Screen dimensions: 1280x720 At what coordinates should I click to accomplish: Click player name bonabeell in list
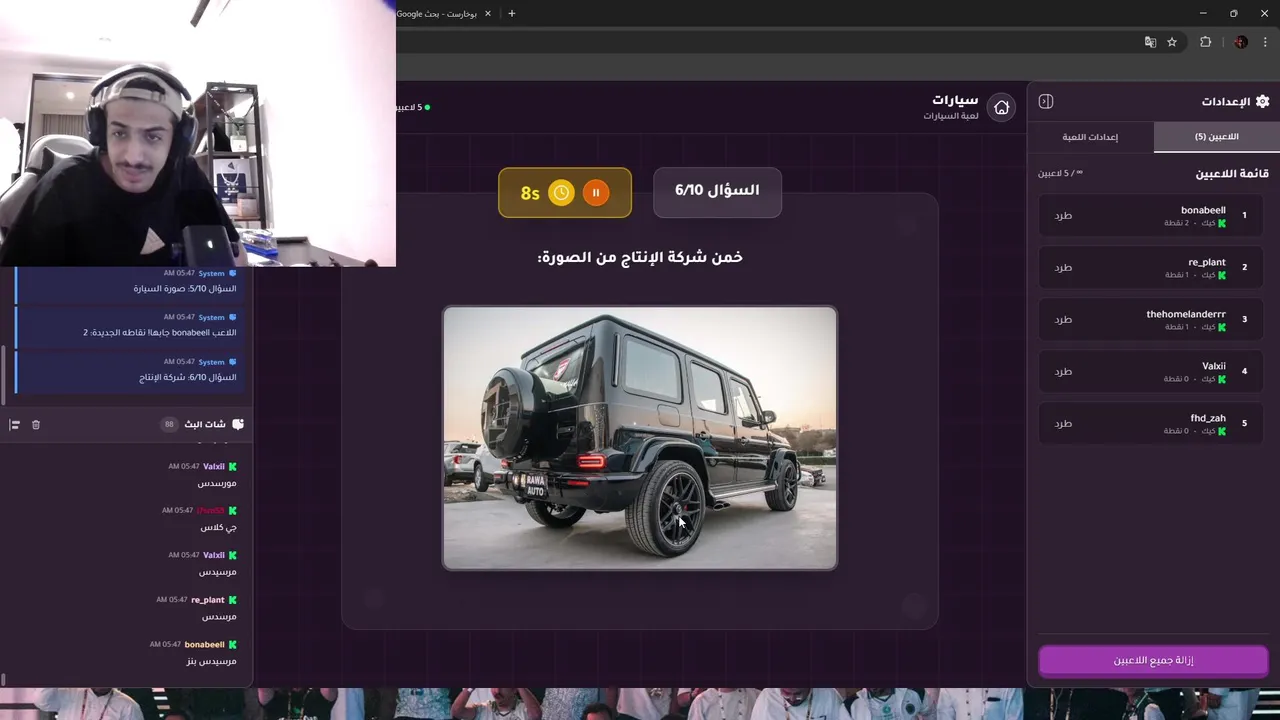[1203, 210]
